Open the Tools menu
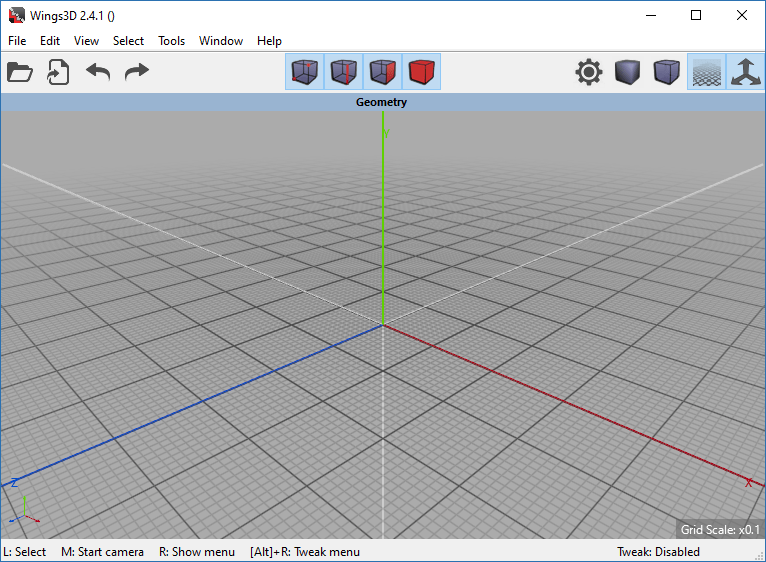This screenshot has width=766, height=562. tap(171, 41)
